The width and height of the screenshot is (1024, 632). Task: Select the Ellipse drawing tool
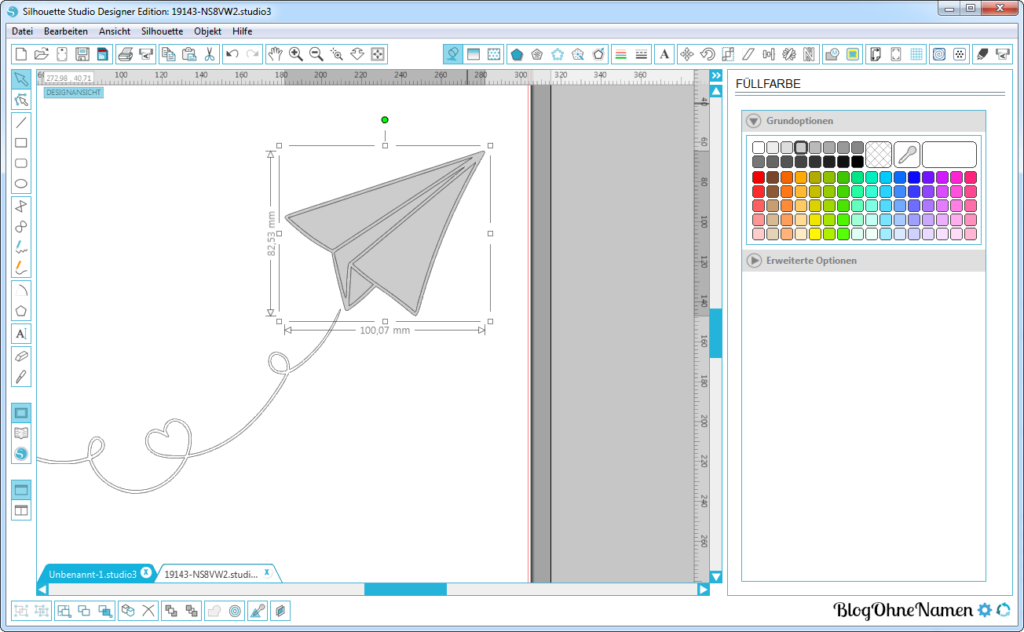pyautogui.click(x=21, y=184)
